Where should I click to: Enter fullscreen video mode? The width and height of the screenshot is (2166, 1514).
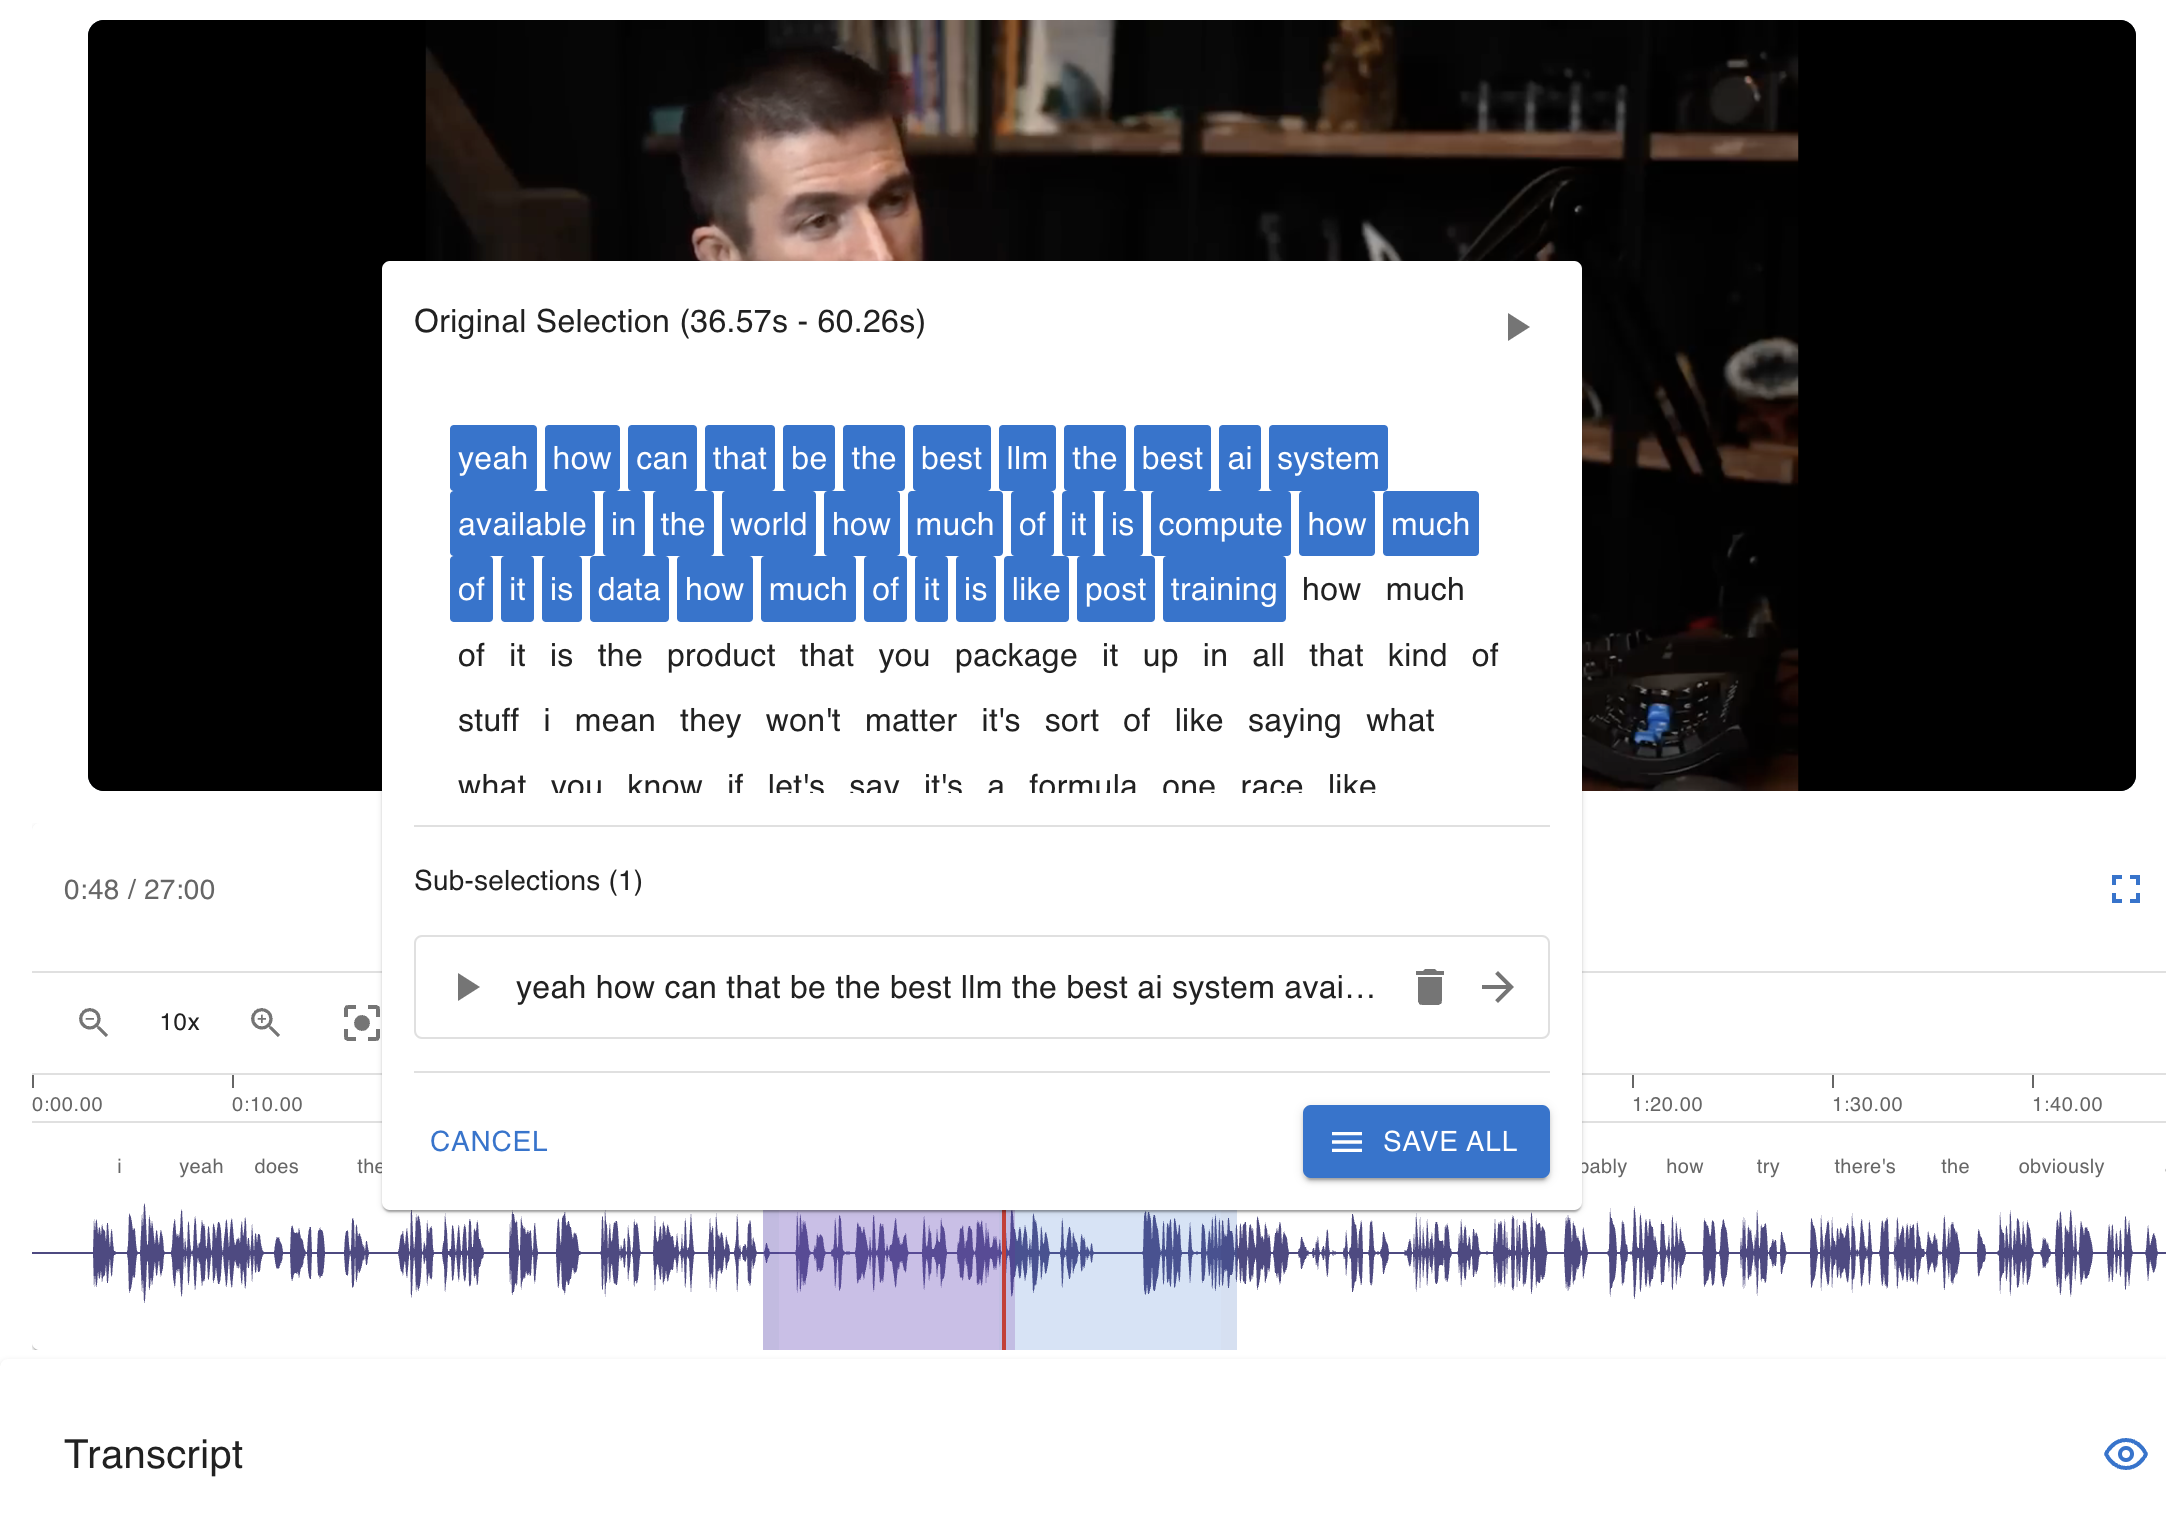(2125, 889)
